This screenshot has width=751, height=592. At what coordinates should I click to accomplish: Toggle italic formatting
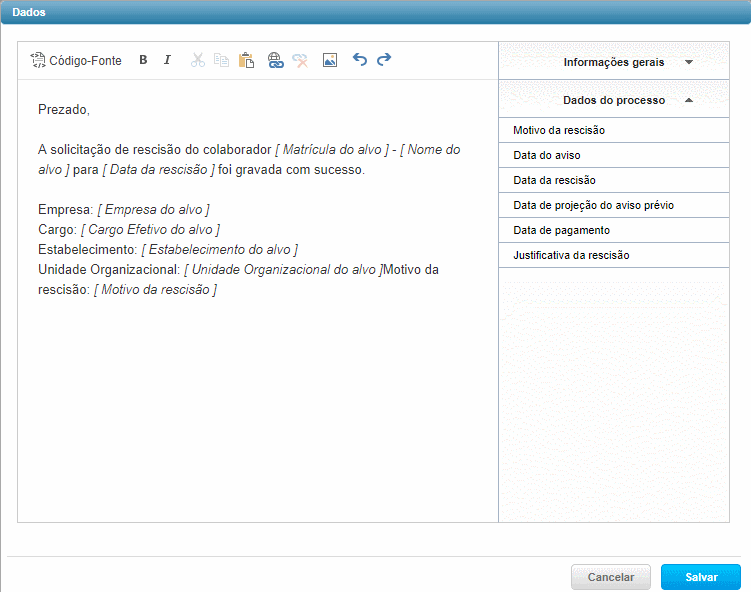pos(167,60)
